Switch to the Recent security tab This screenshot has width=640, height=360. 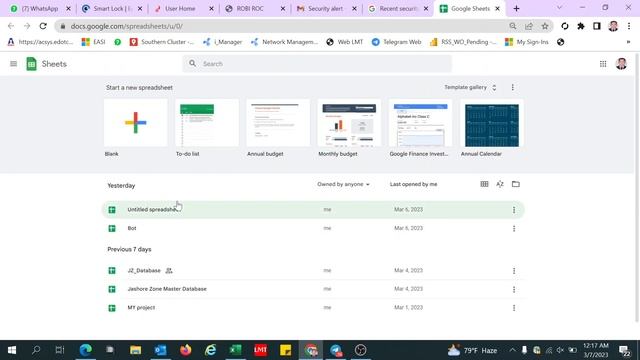click(x=398, y=9)
